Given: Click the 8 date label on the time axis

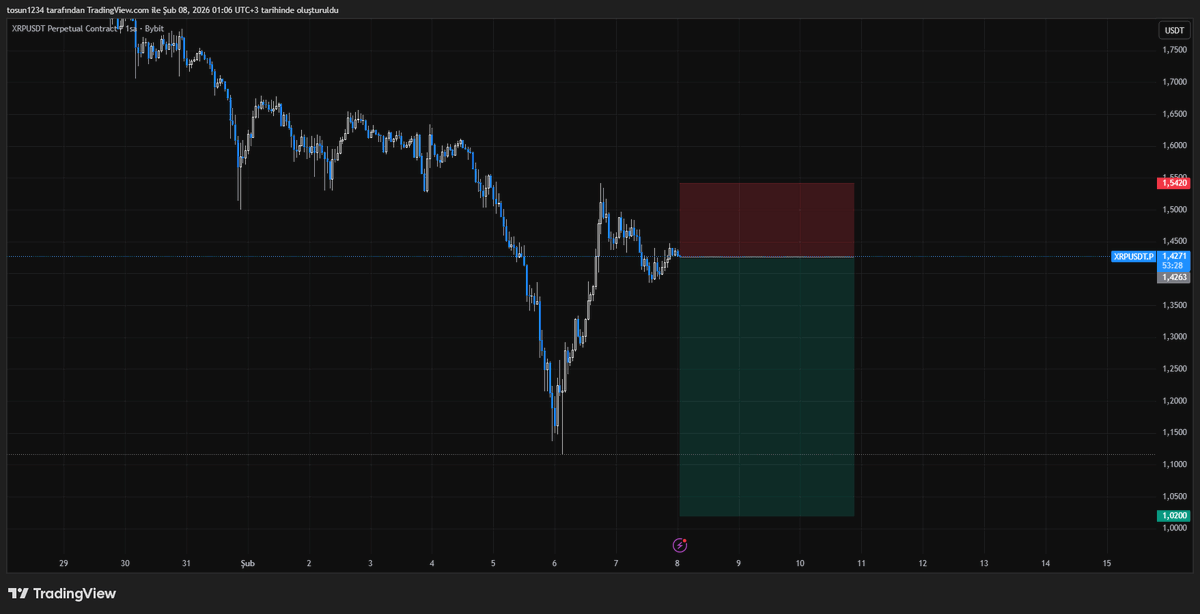Looking at the screenshot, I should click(677, 564).
